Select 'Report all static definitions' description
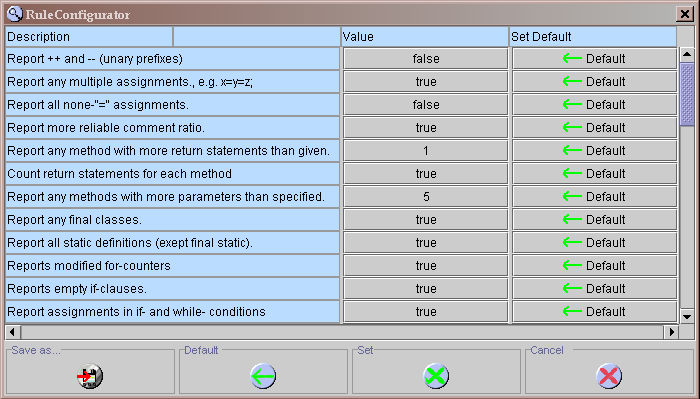This screenshot has width=700, height=399. [130, 243]
